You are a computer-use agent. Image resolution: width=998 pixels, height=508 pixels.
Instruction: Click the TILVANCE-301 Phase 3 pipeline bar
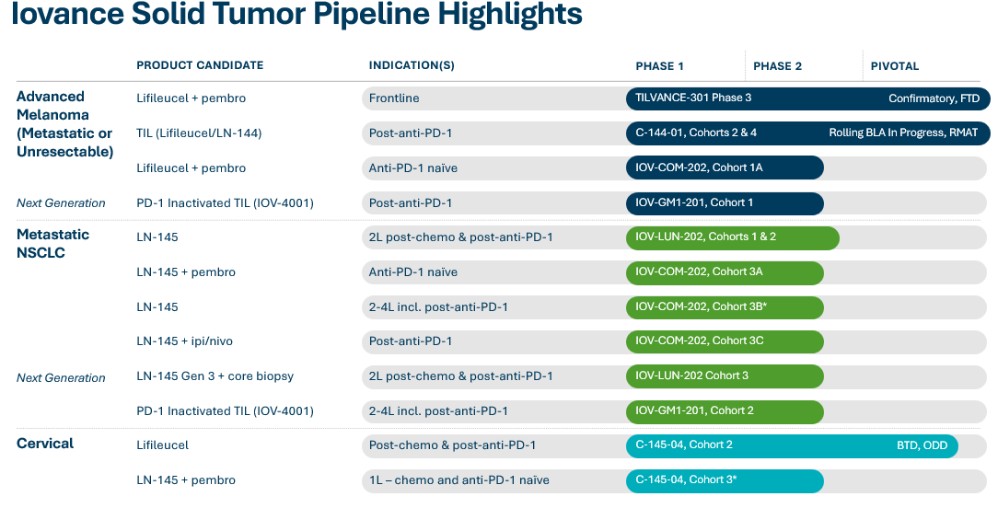point(806,98)
